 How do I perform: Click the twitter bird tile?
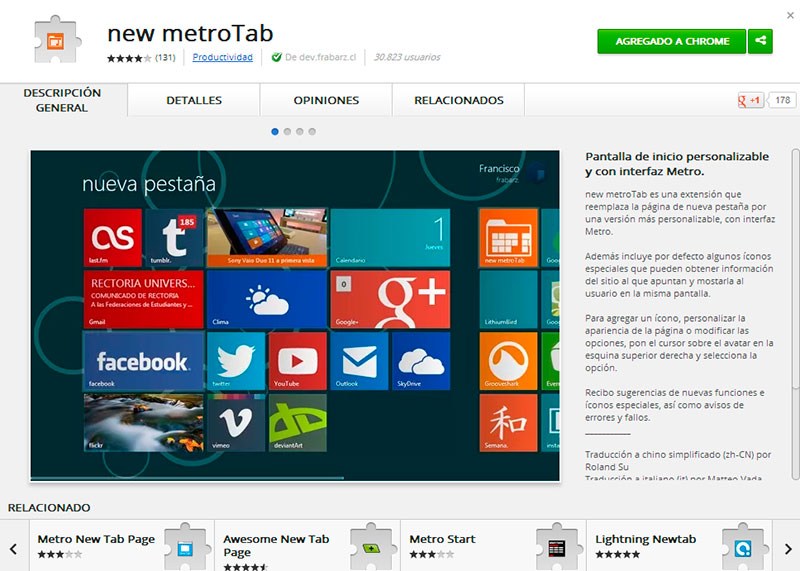click(236, 361)
